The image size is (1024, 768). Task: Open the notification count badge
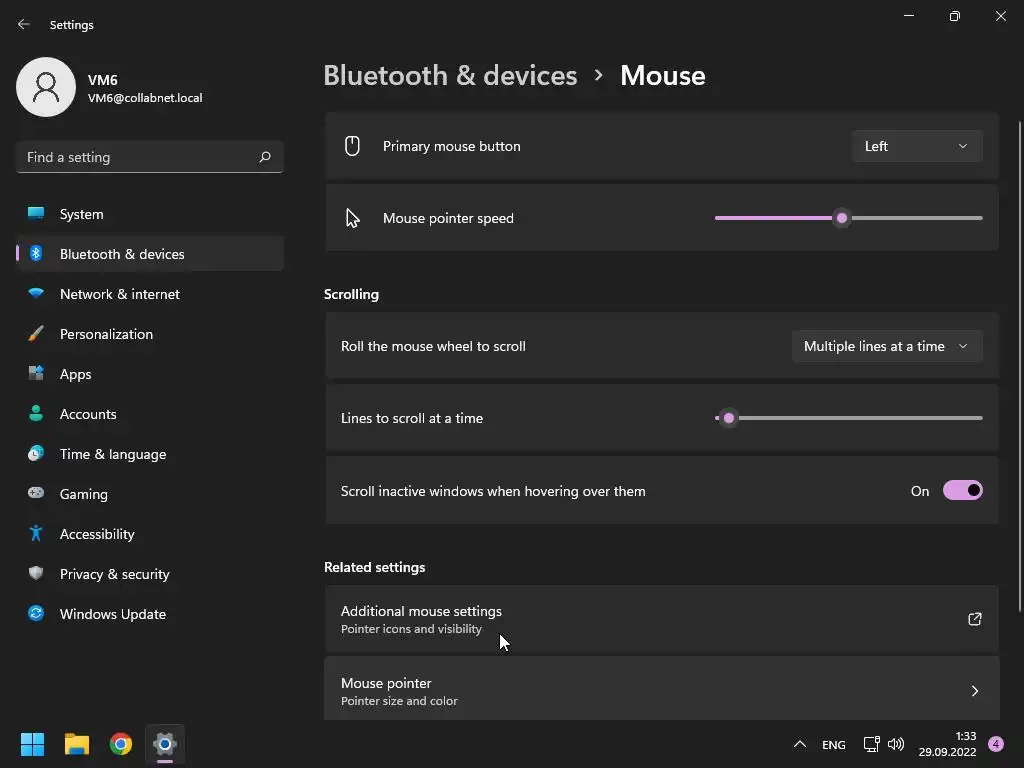(995, 744)
